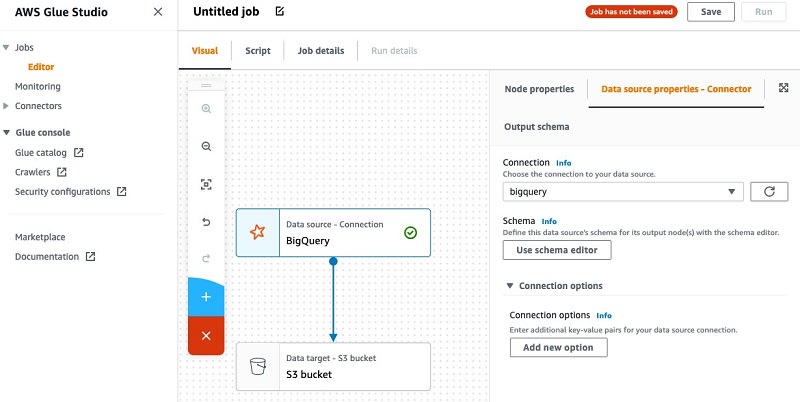Click the BigQuery node output connector dot
The width and height of the screenshot is (800, 402).
click(x=333, y=261)
